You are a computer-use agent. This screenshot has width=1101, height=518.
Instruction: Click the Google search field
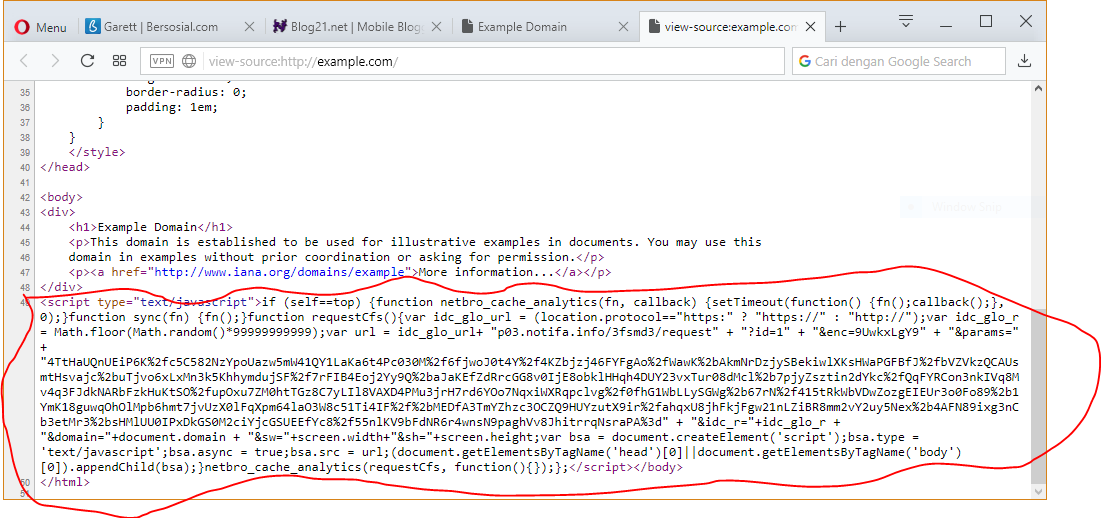899,61
